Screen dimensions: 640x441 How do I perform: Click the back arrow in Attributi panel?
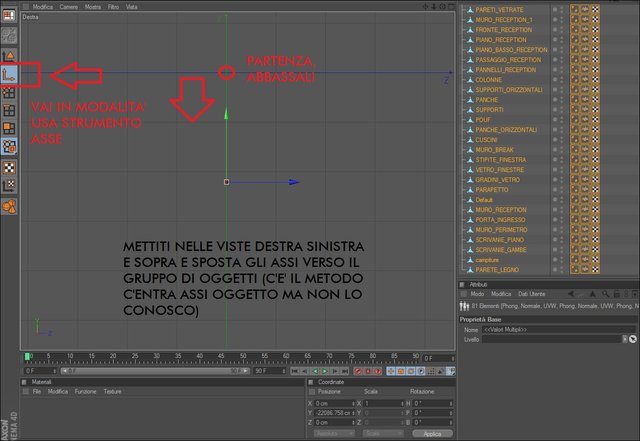(x=571, y=294)
